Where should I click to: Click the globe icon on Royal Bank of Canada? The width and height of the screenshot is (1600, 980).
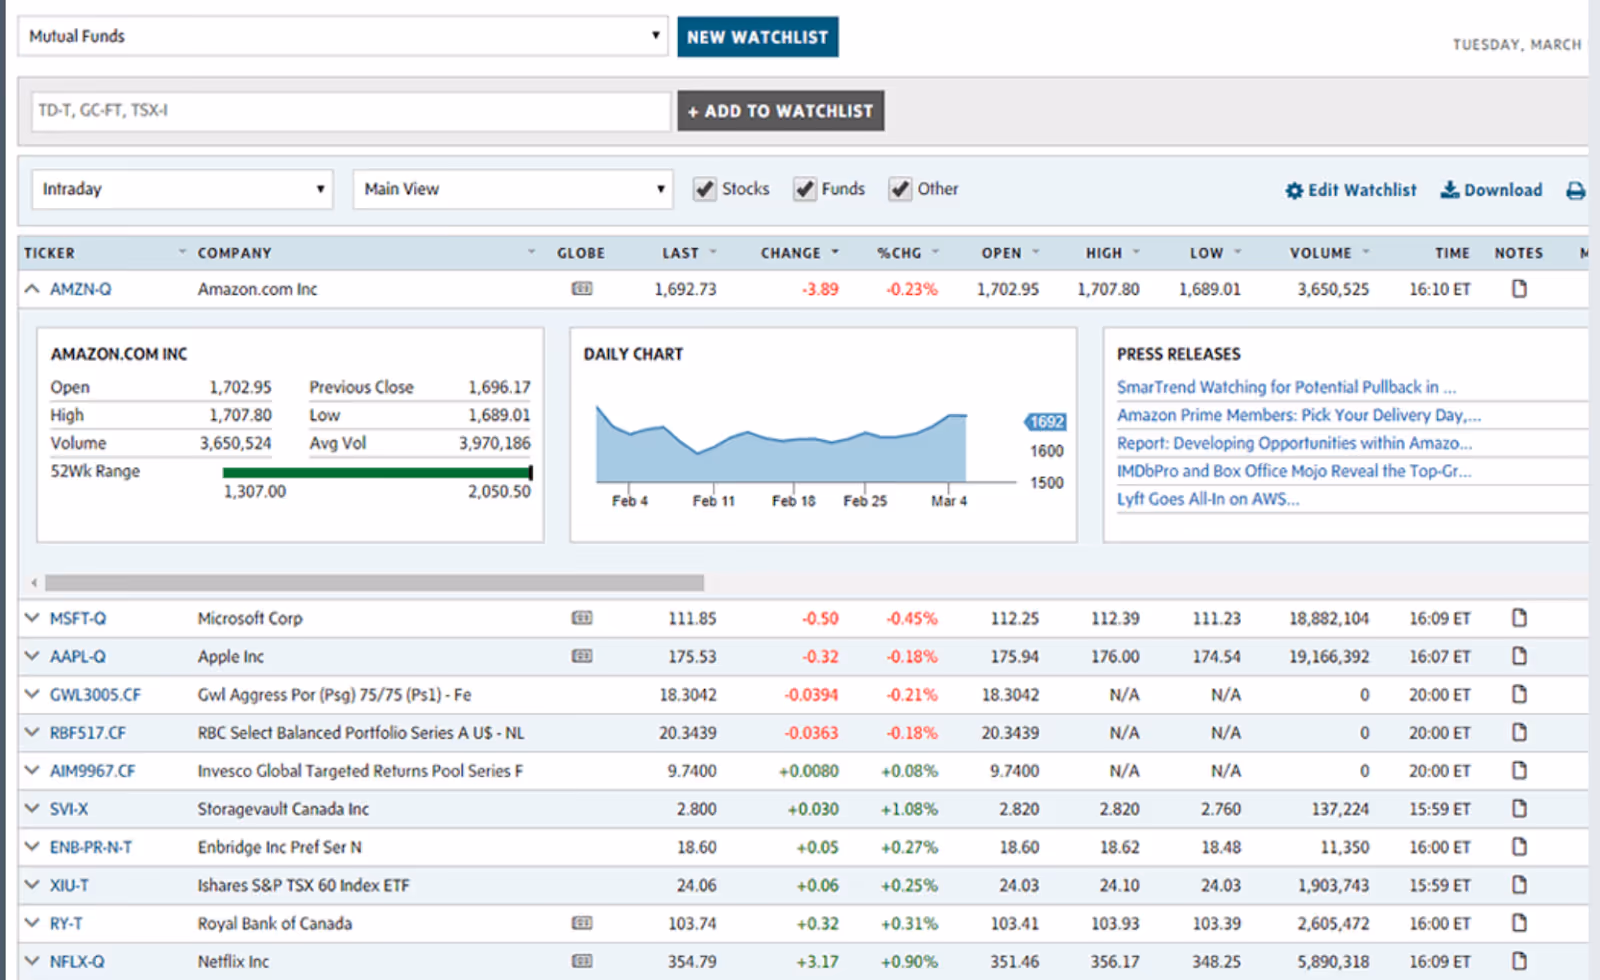pos(581,923)
